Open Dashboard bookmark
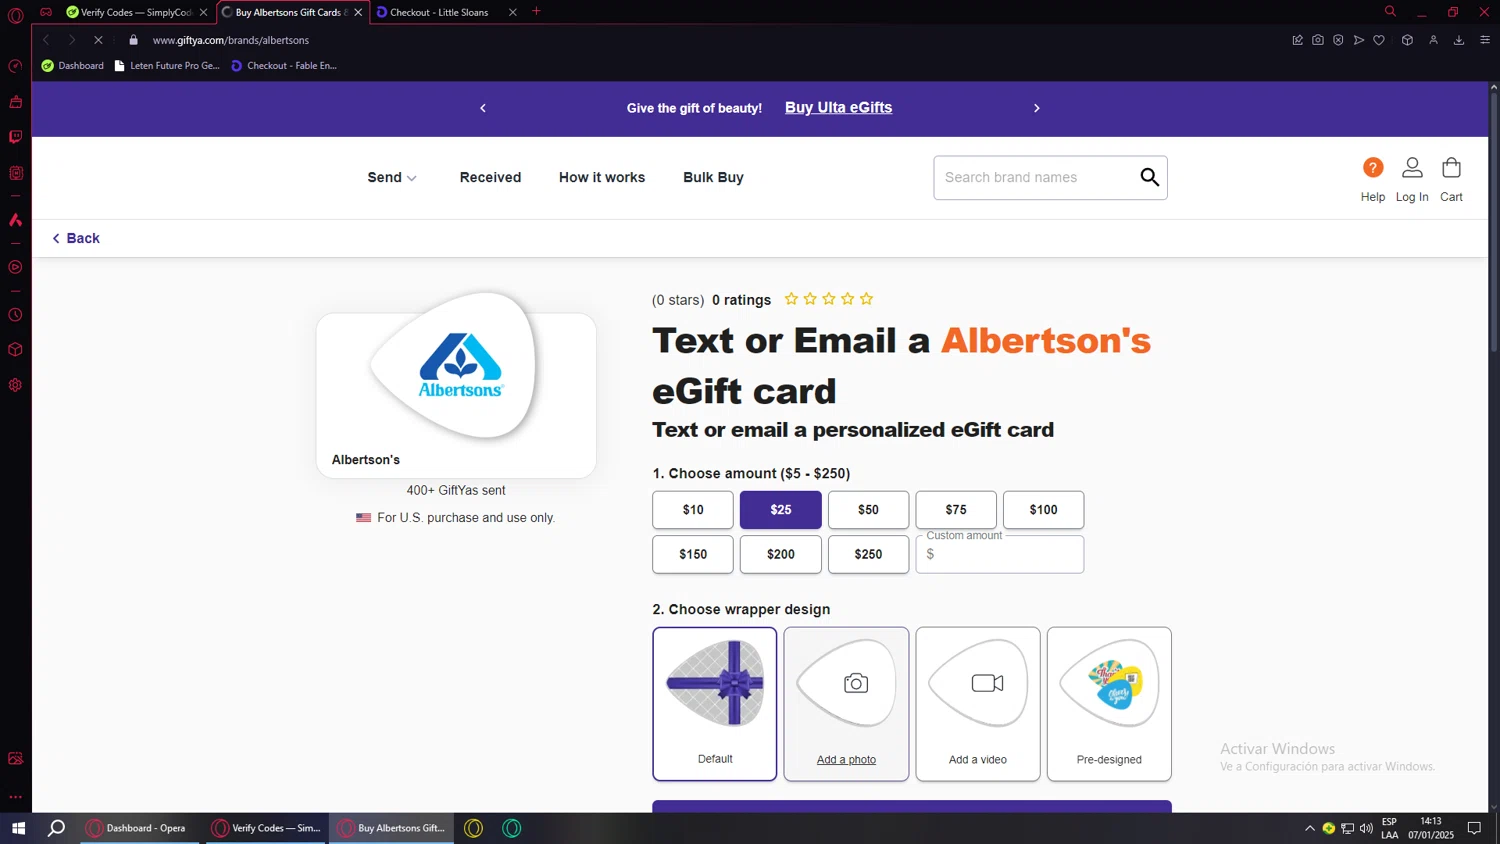Image resolution: width=1500 pixels, height=844 pixels. click(72, 66)
